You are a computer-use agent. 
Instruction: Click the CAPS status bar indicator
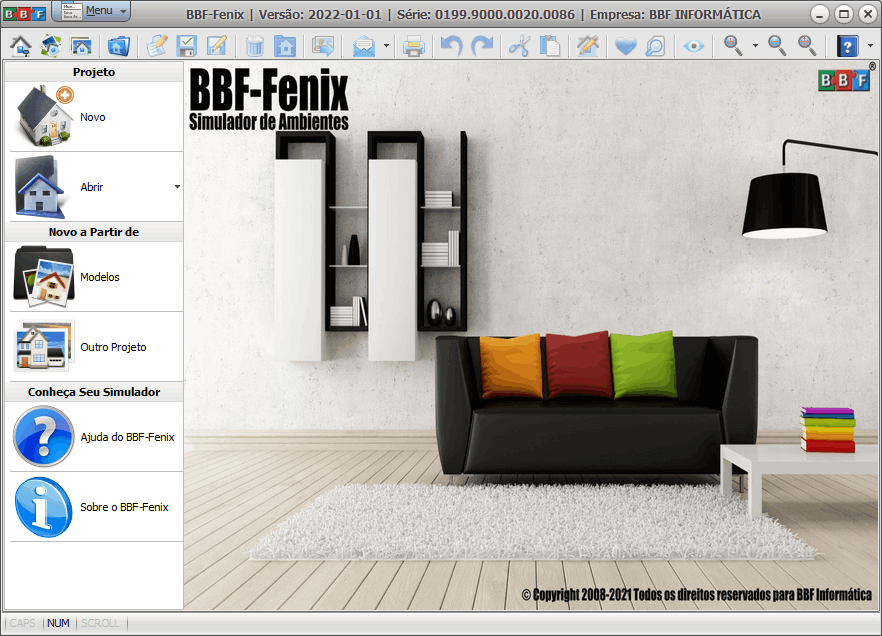[x=22, y=623]
